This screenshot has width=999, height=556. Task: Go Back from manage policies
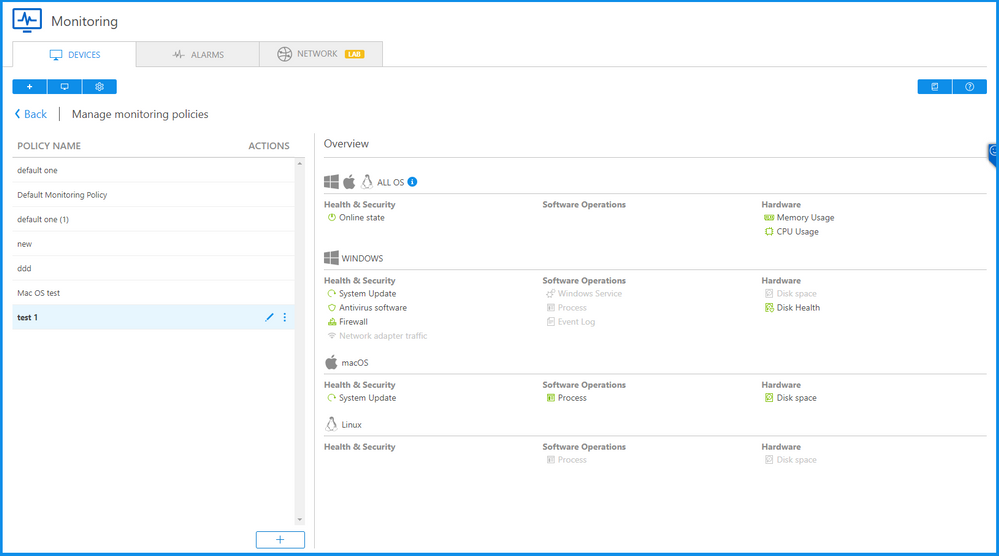point(31,114)
